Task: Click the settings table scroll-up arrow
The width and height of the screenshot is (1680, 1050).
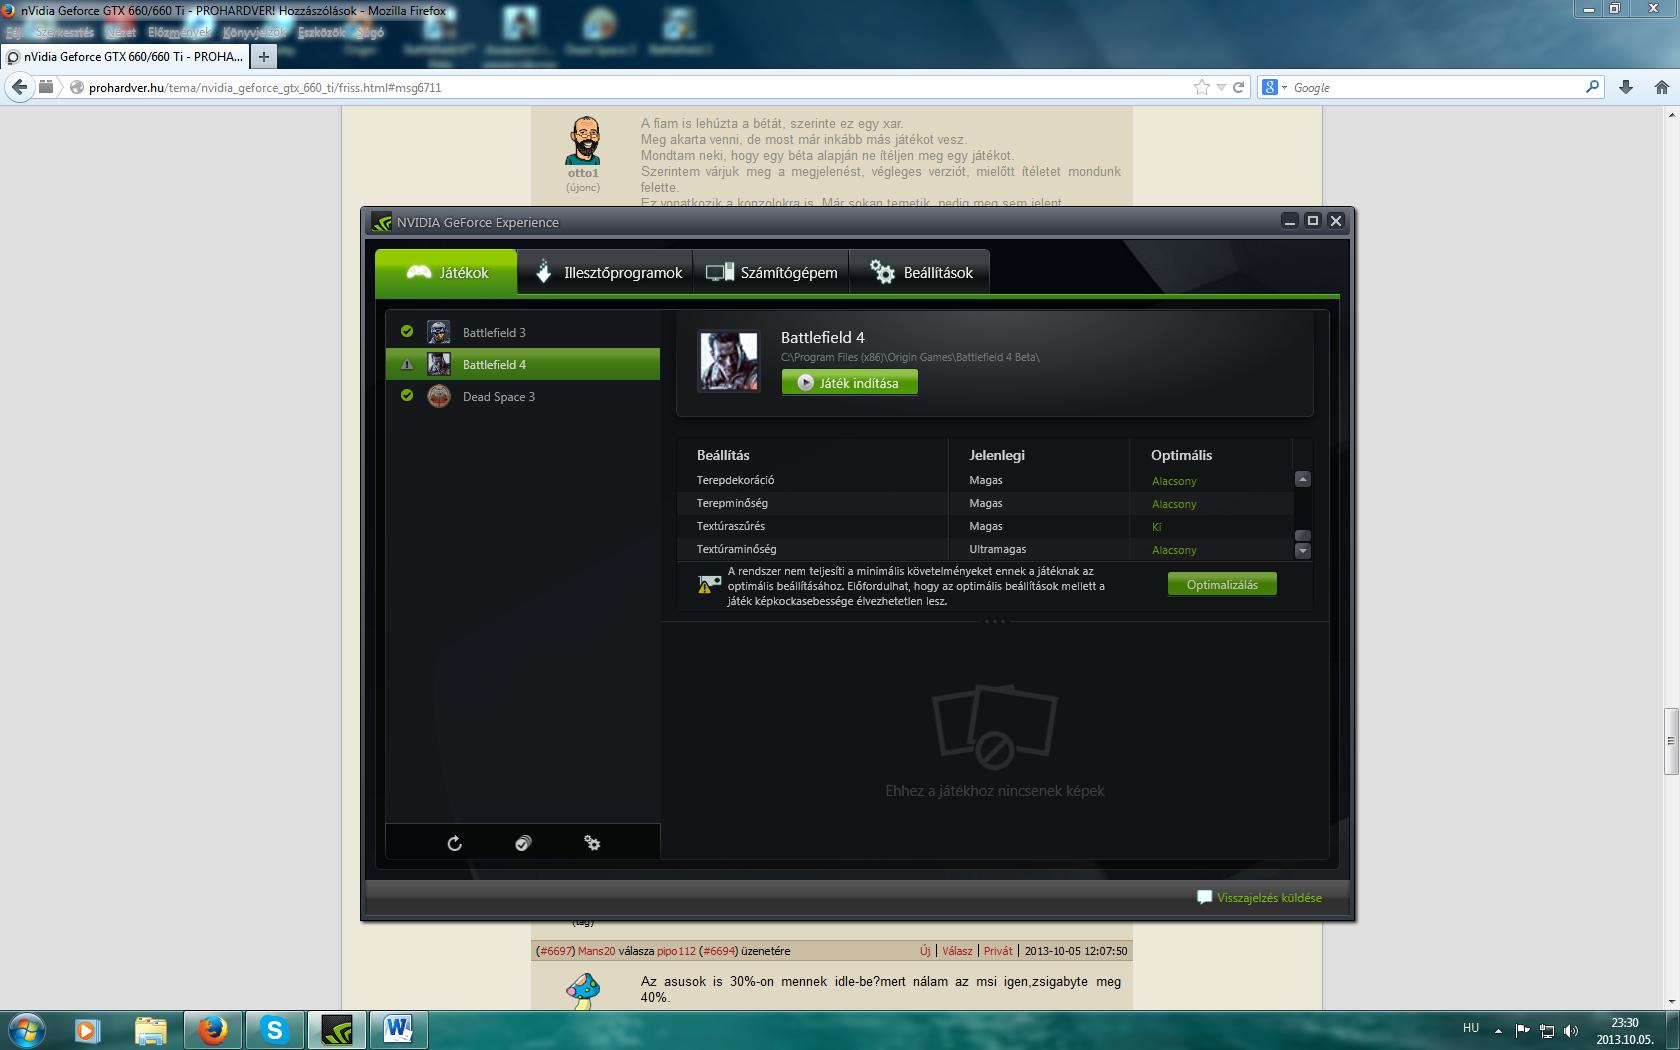Action: pyautogui.click(x=1302, y=479)
